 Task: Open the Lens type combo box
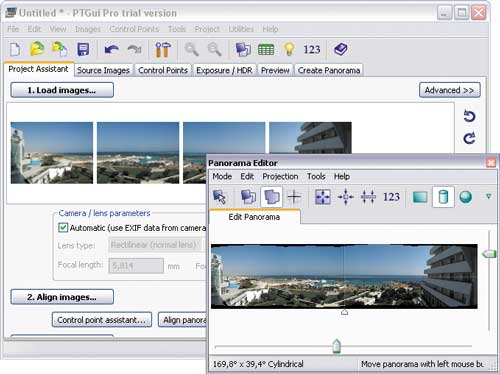click(x=157, y=245)
